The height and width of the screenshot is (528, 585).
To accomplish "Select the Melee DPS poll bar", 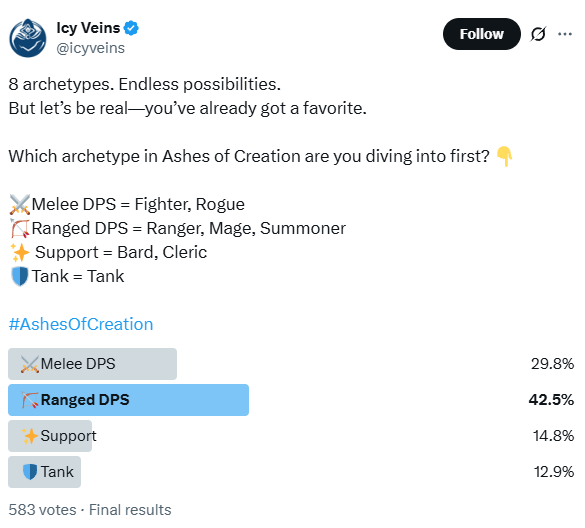I will click(x=93, y=364).
